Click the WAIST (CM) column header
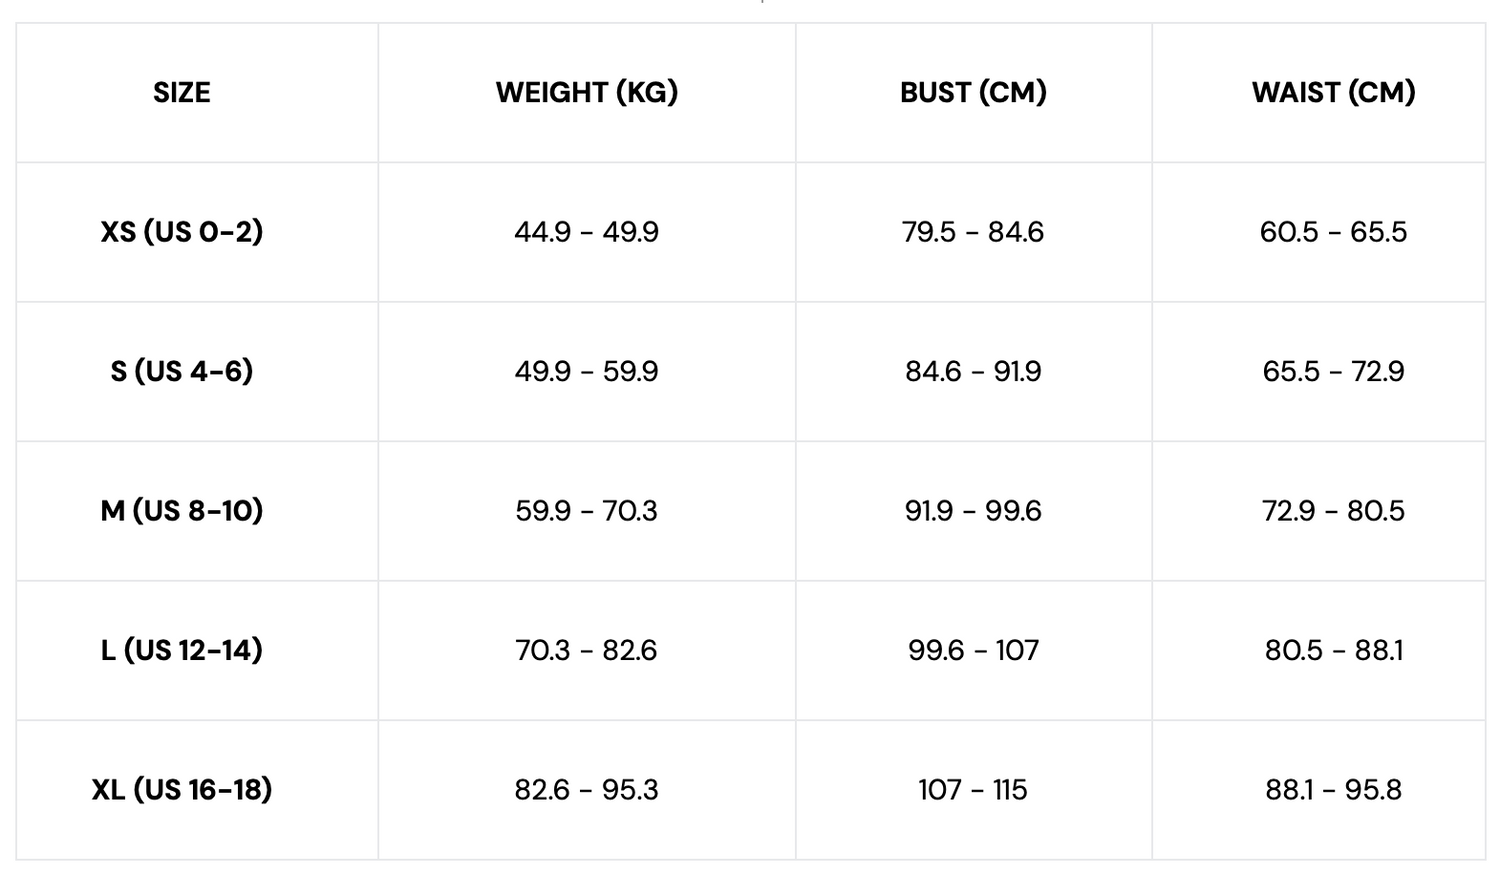 1333,92
